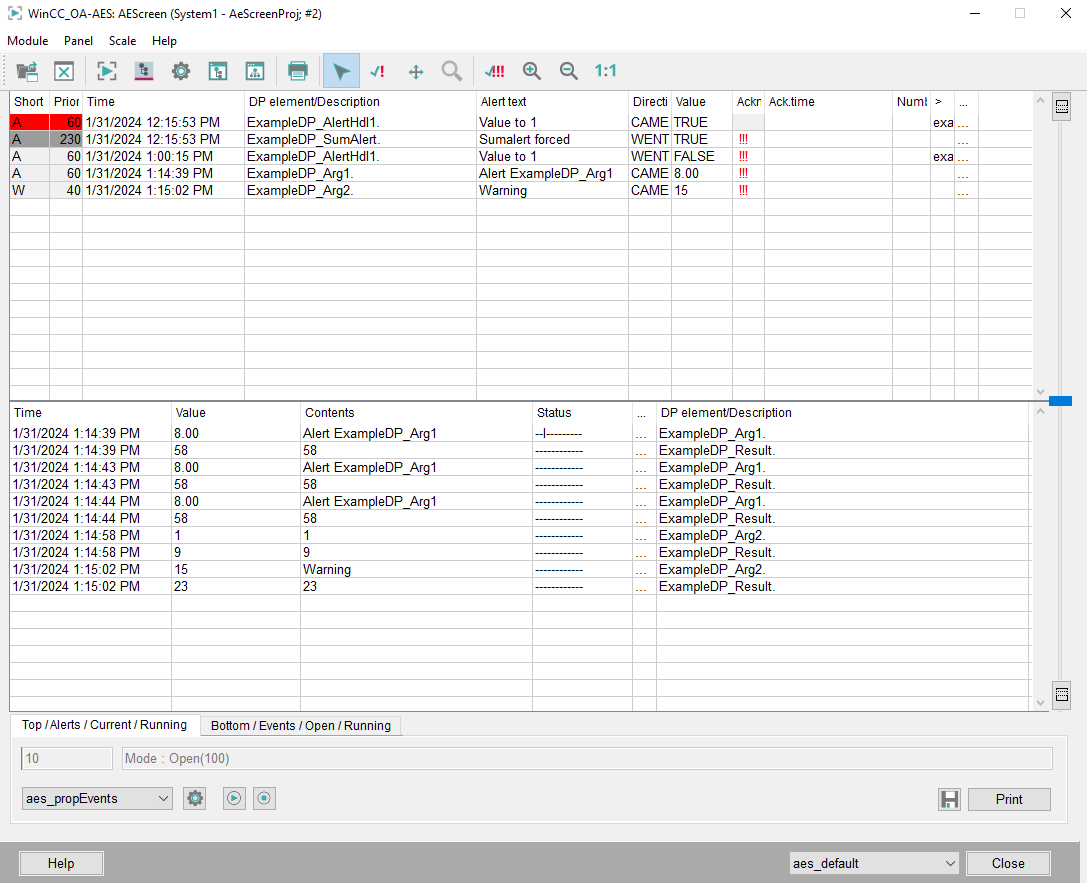Image resolution: width=1087 pixels, height=883 pixels.
Task: Click the expand button at top-right of the alert table
Action: pos(1063,106)
